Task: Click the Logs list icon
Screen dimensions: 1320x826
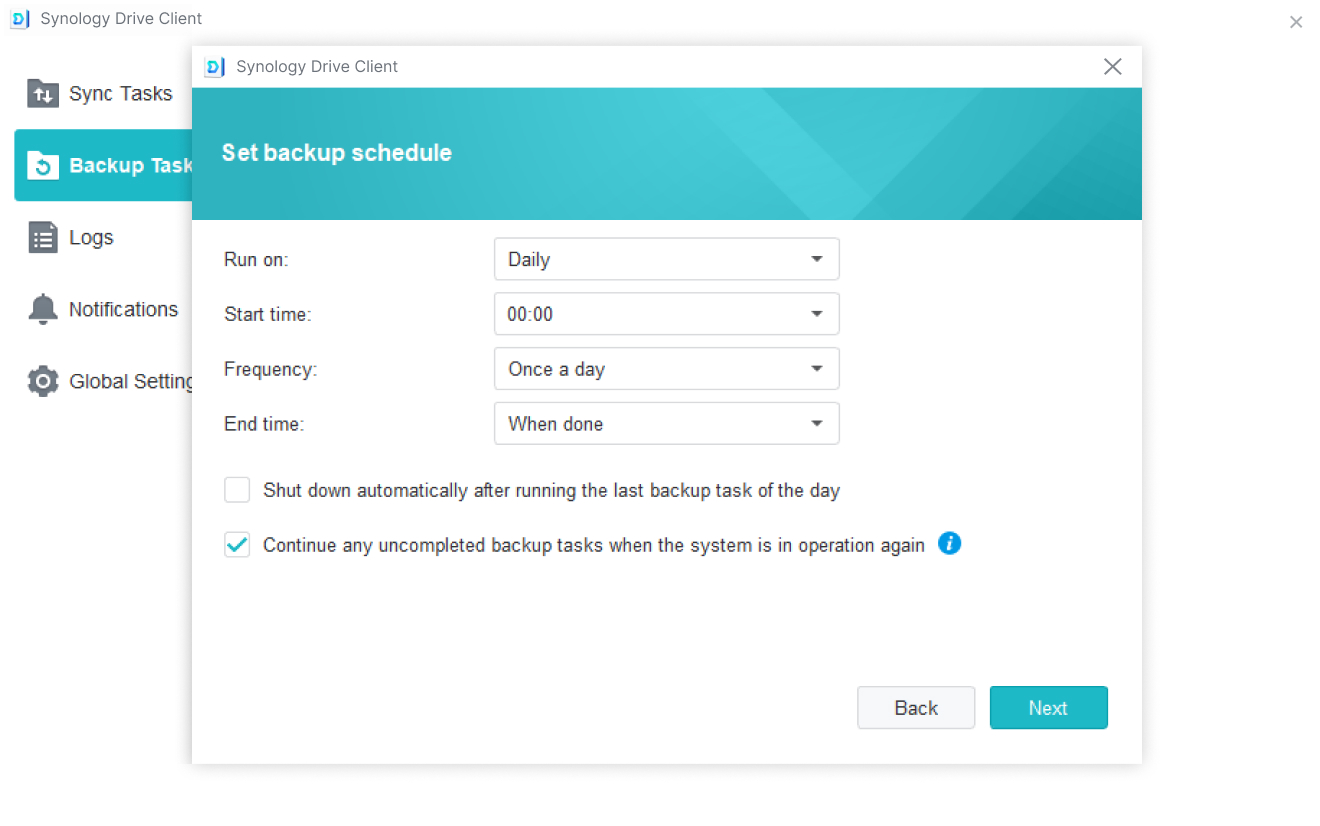Action: (x=43, y=238)
